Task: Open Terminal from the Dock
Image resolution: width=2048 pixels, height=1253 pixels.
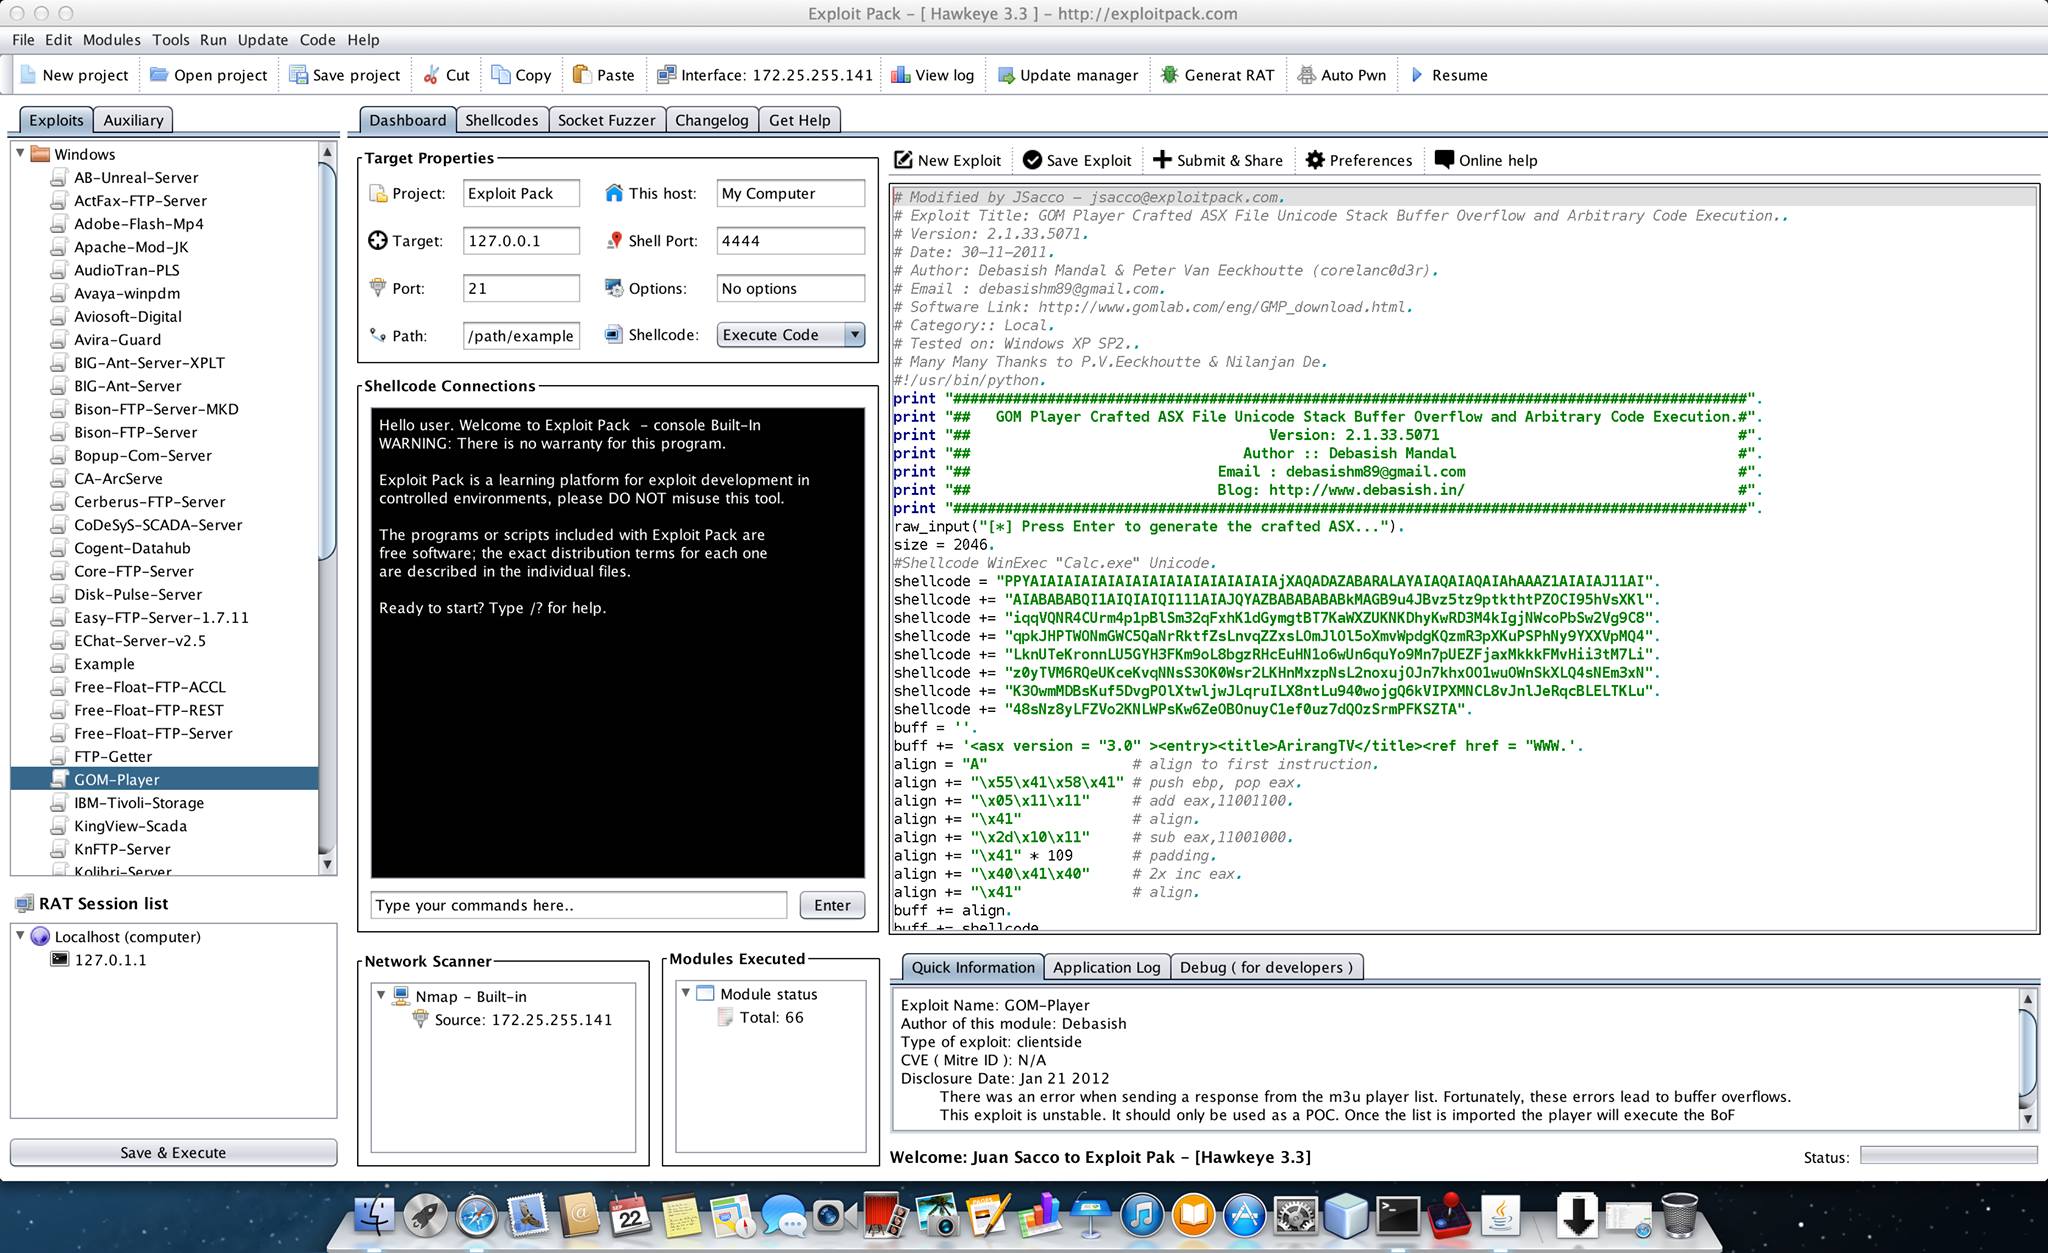Action: [1397, 1216]
